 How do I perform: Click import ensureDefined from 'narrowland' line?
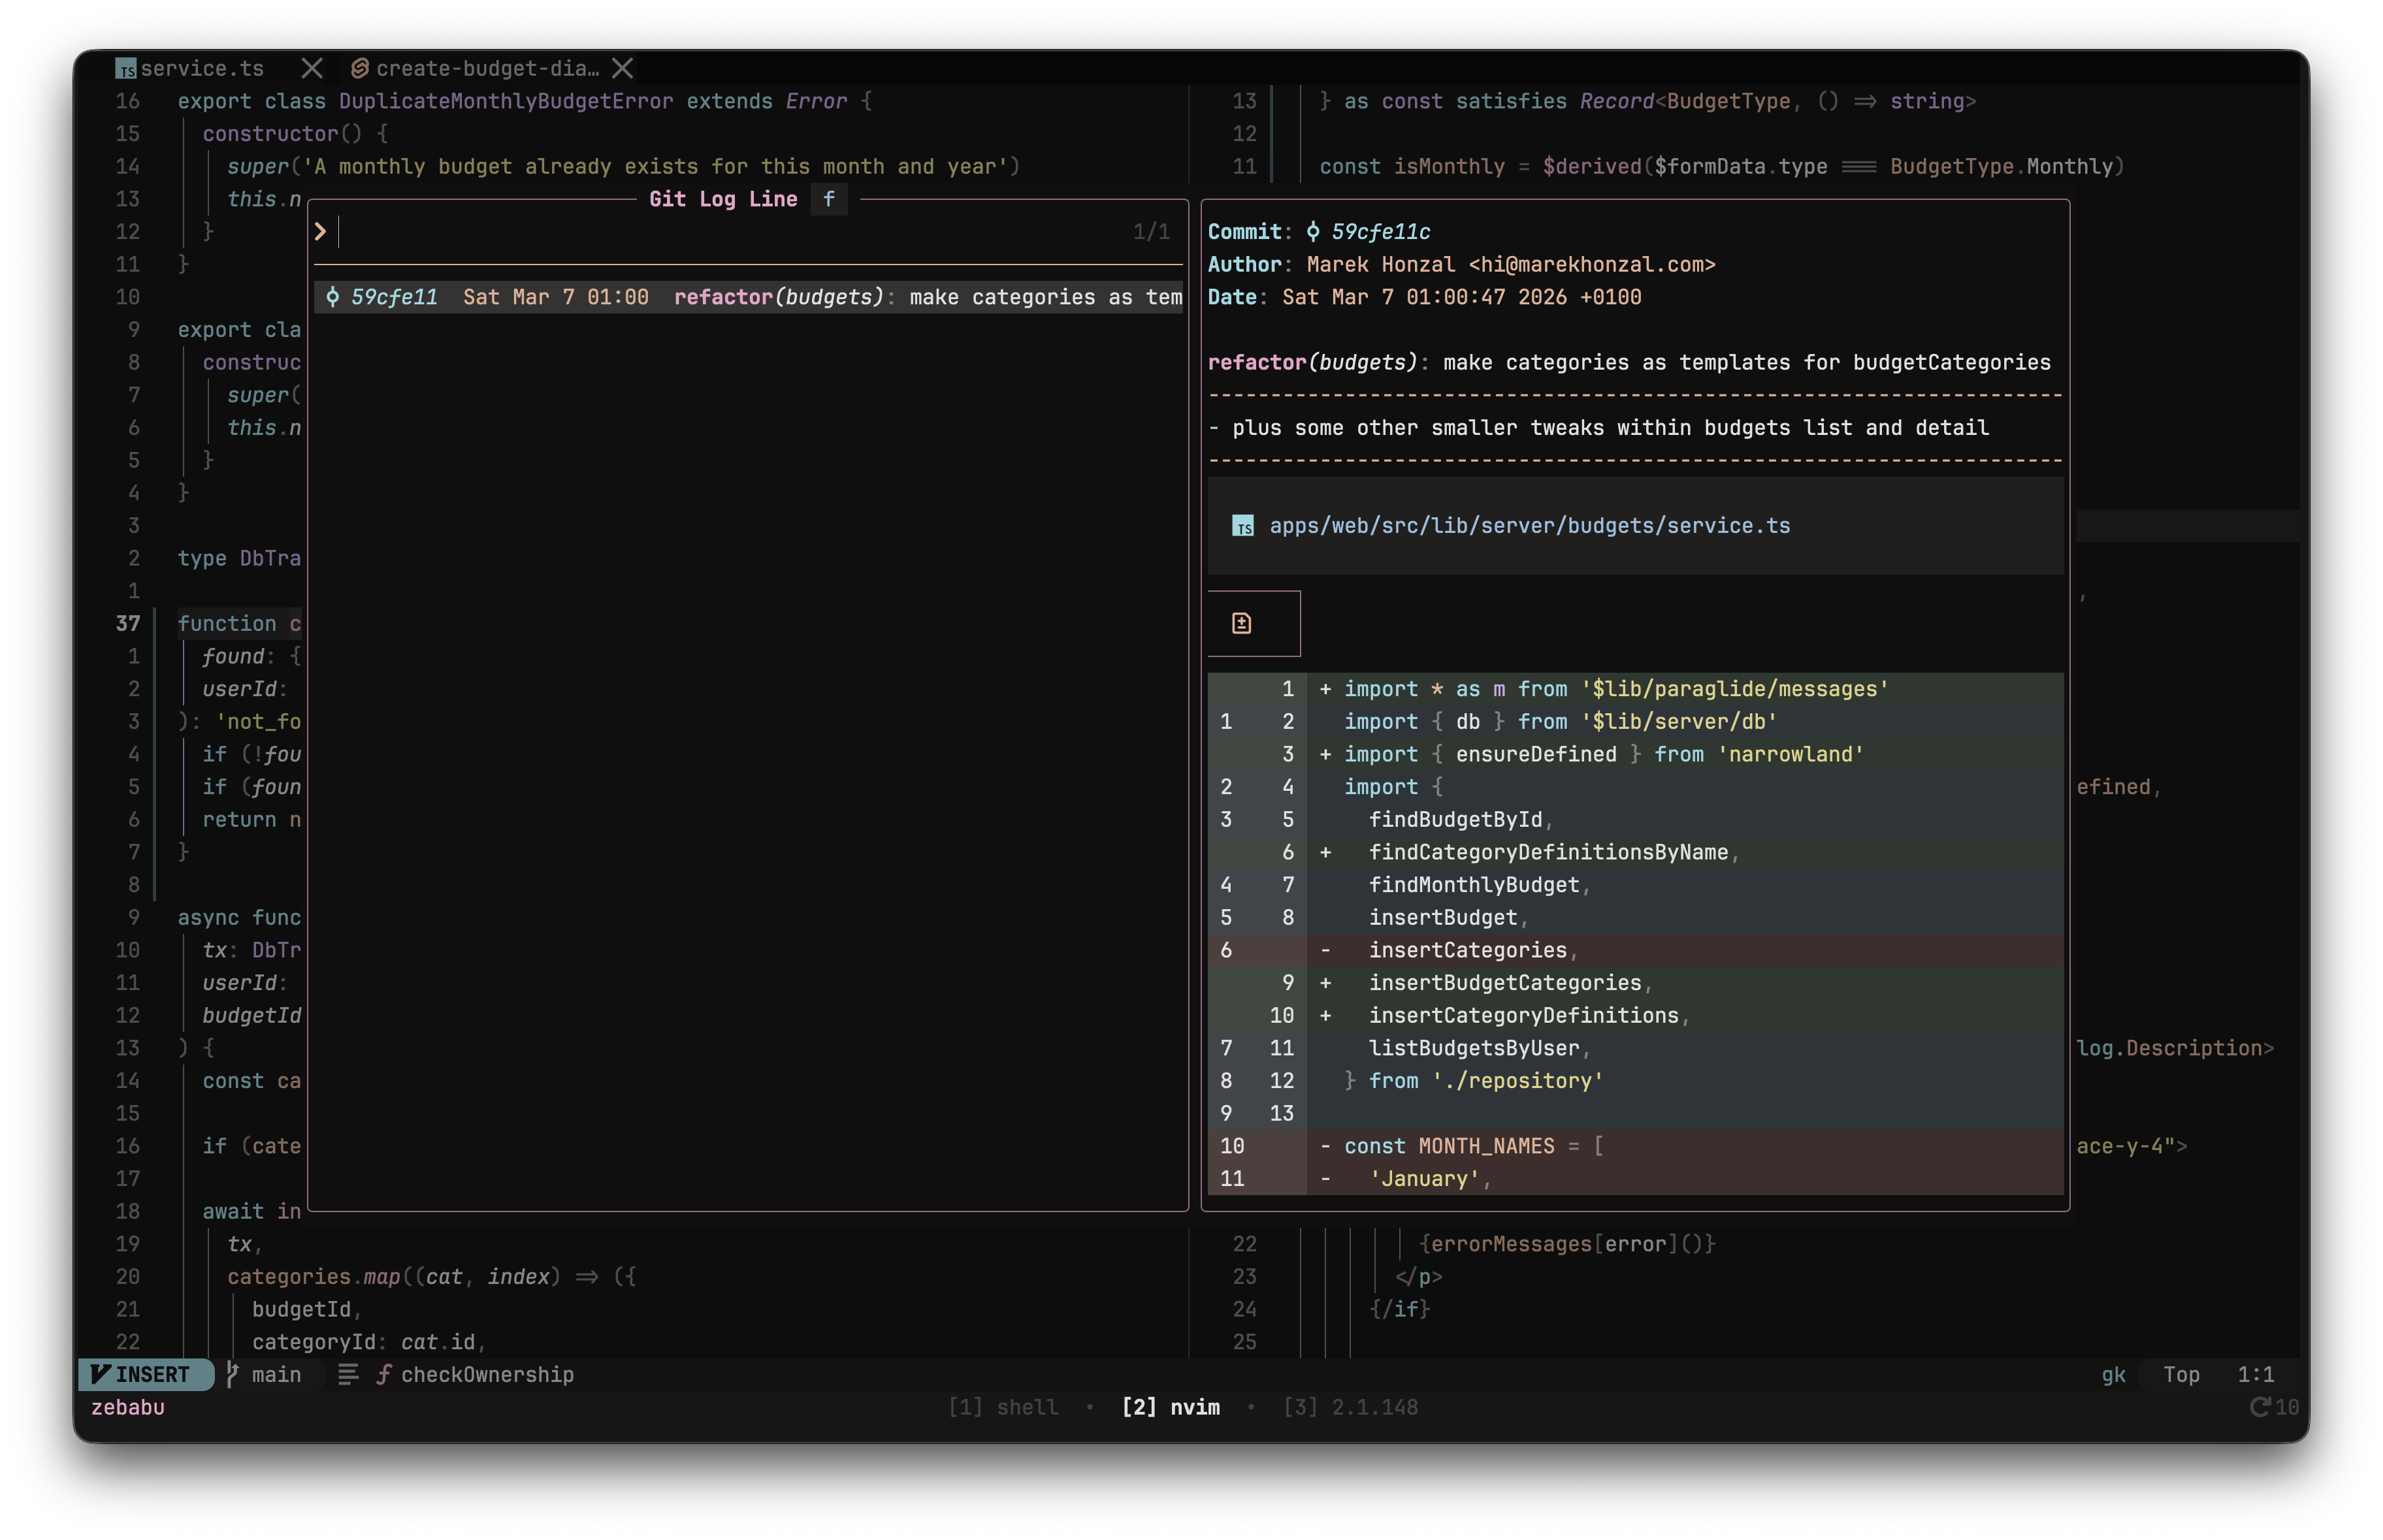[1635, 754]
